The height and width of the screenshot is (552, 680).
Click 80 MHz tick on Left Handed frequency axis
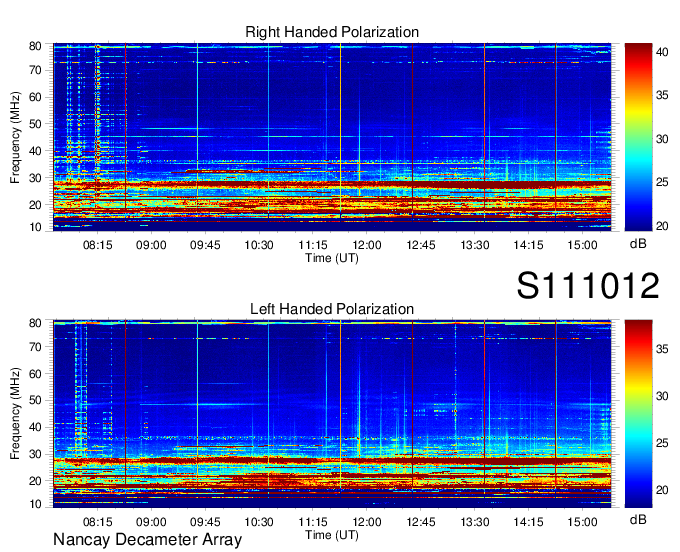pos(35,323)
